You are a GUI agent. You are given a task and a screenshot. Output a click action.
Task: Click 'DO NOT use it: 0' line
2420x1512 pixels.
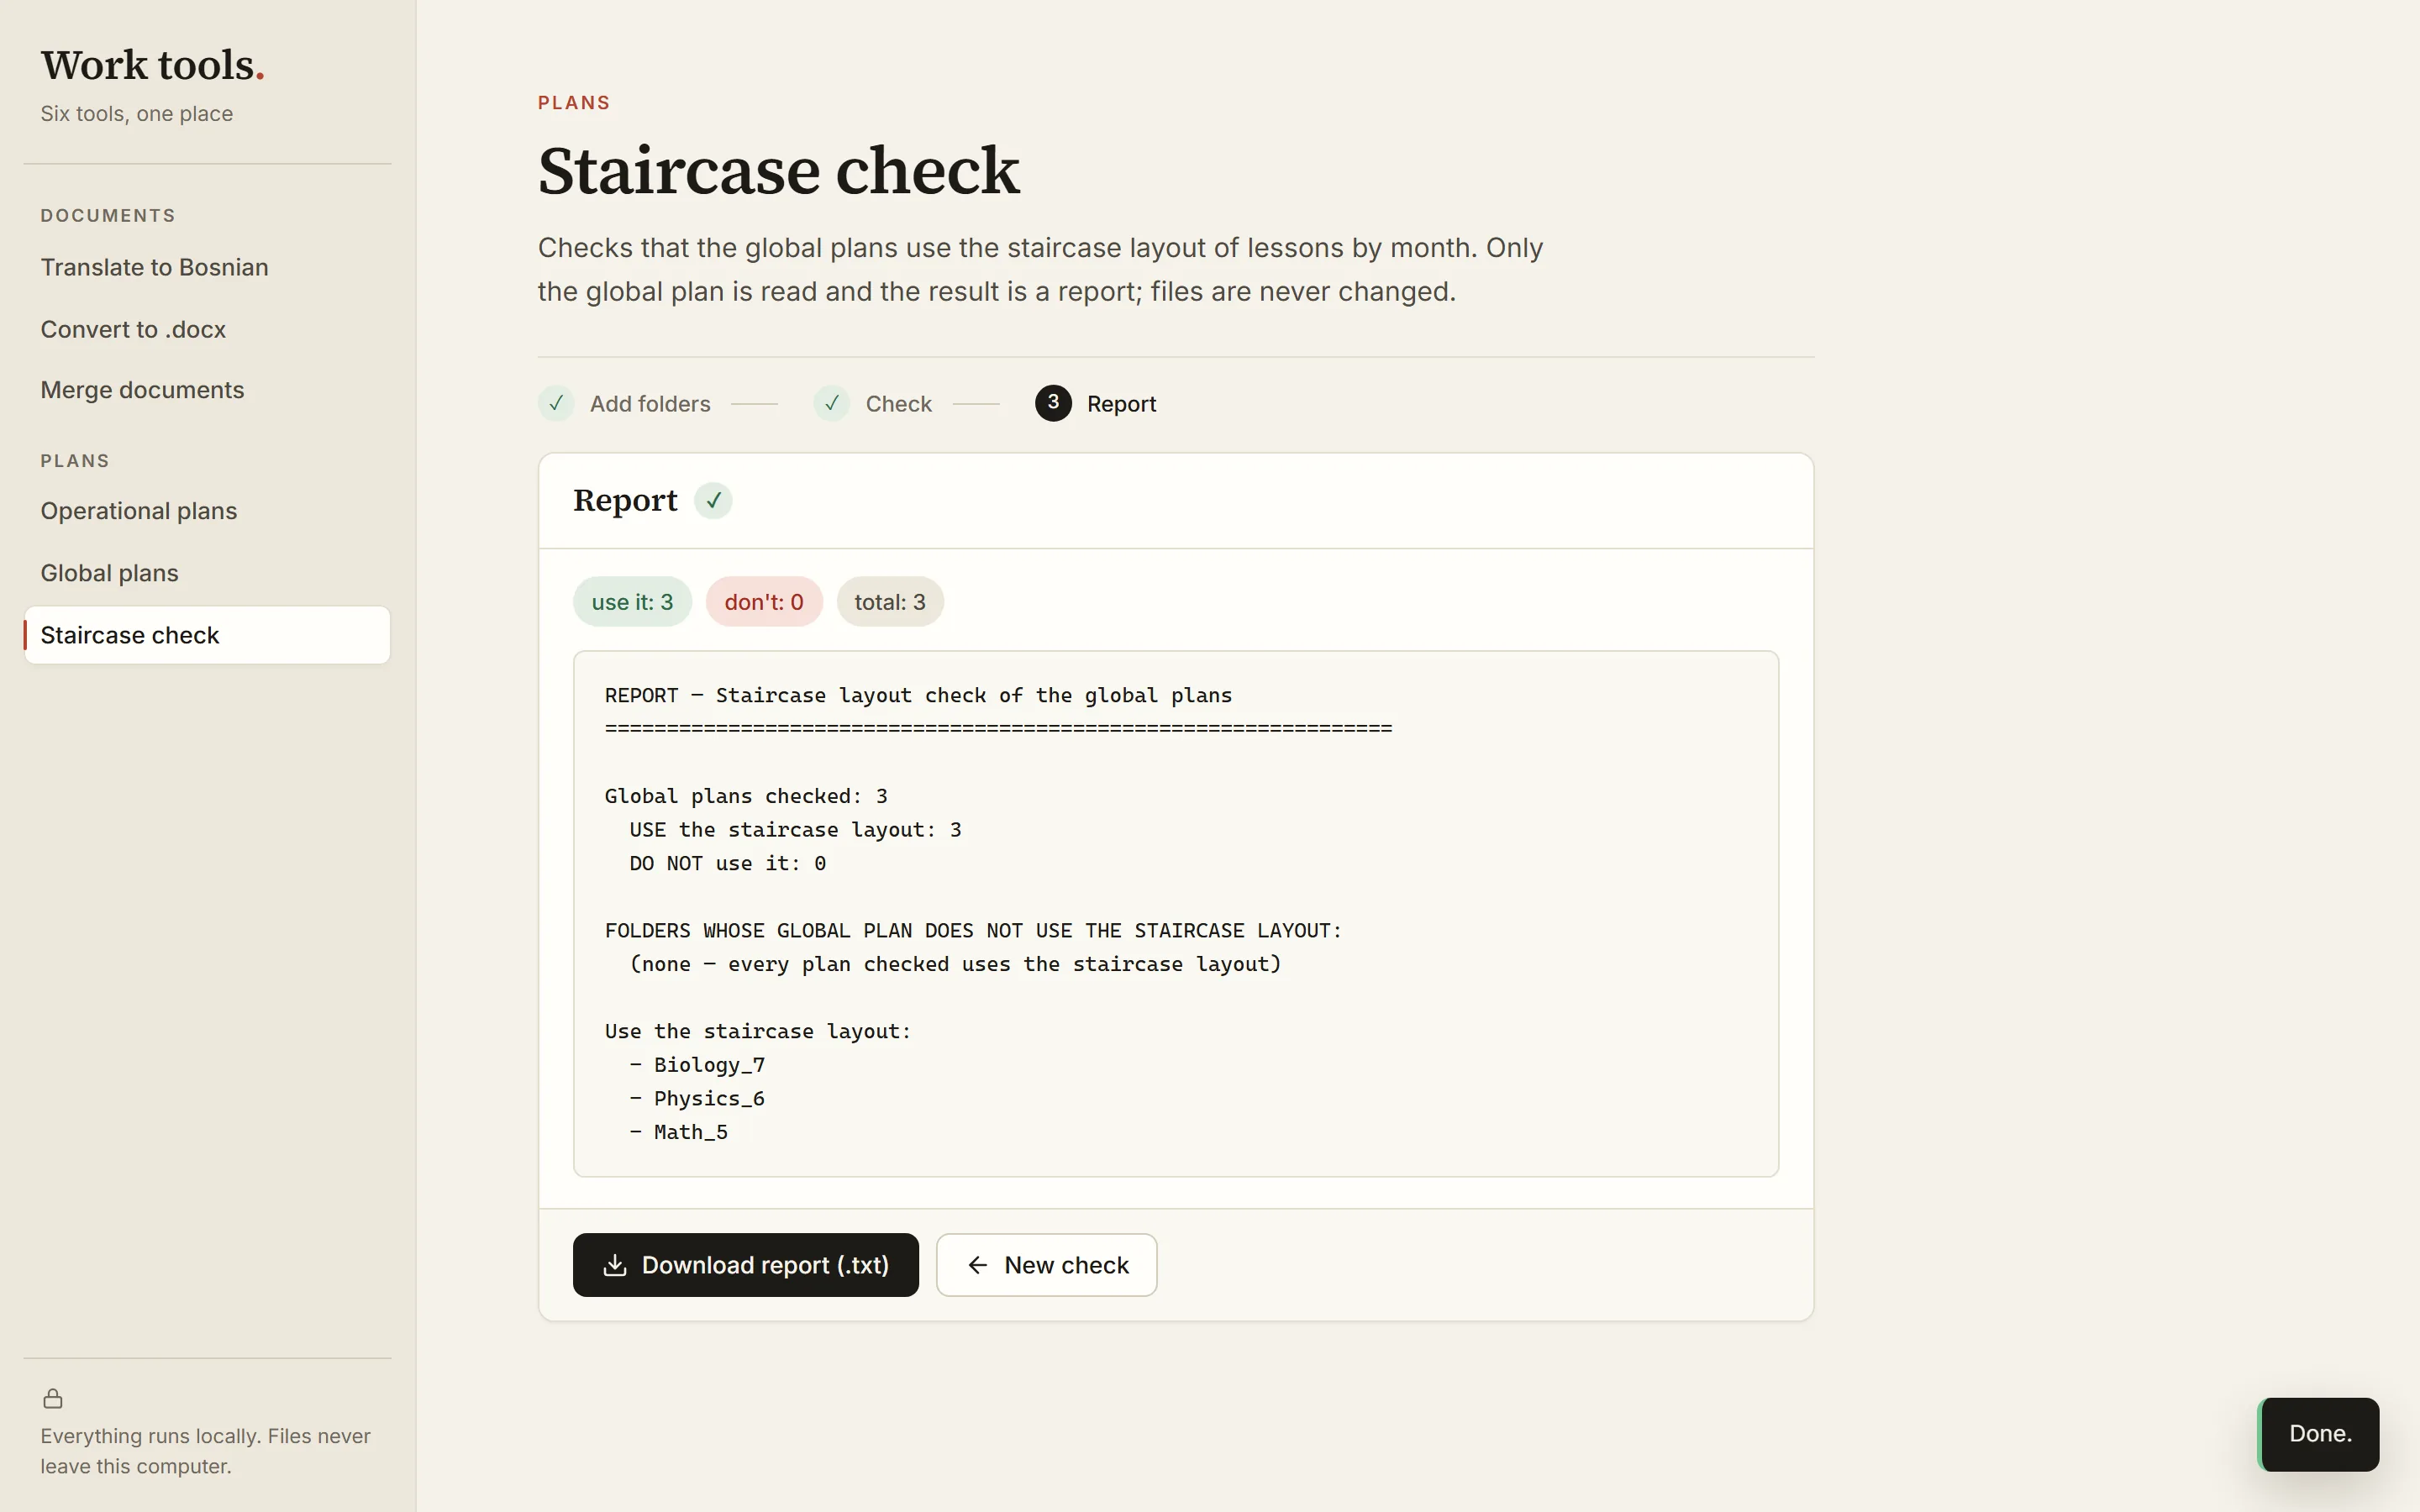727,863
